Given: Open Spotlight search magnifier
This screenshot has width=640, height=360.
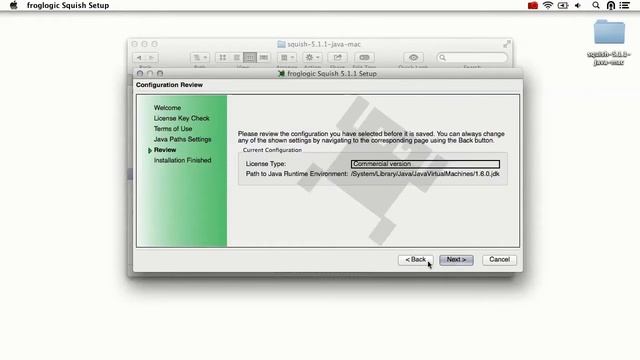Looking at the screenshot, I should point(596,5).
